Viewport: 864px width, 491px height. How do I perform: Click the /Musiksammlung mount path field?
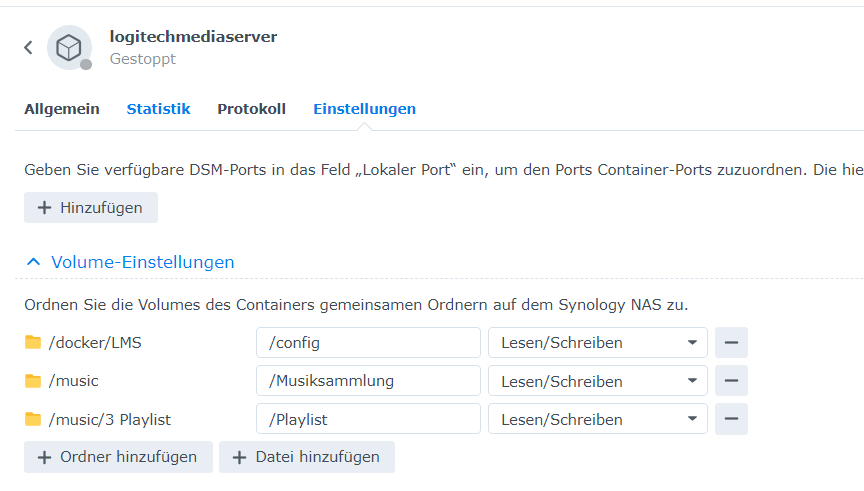click(x=368, y=381)
